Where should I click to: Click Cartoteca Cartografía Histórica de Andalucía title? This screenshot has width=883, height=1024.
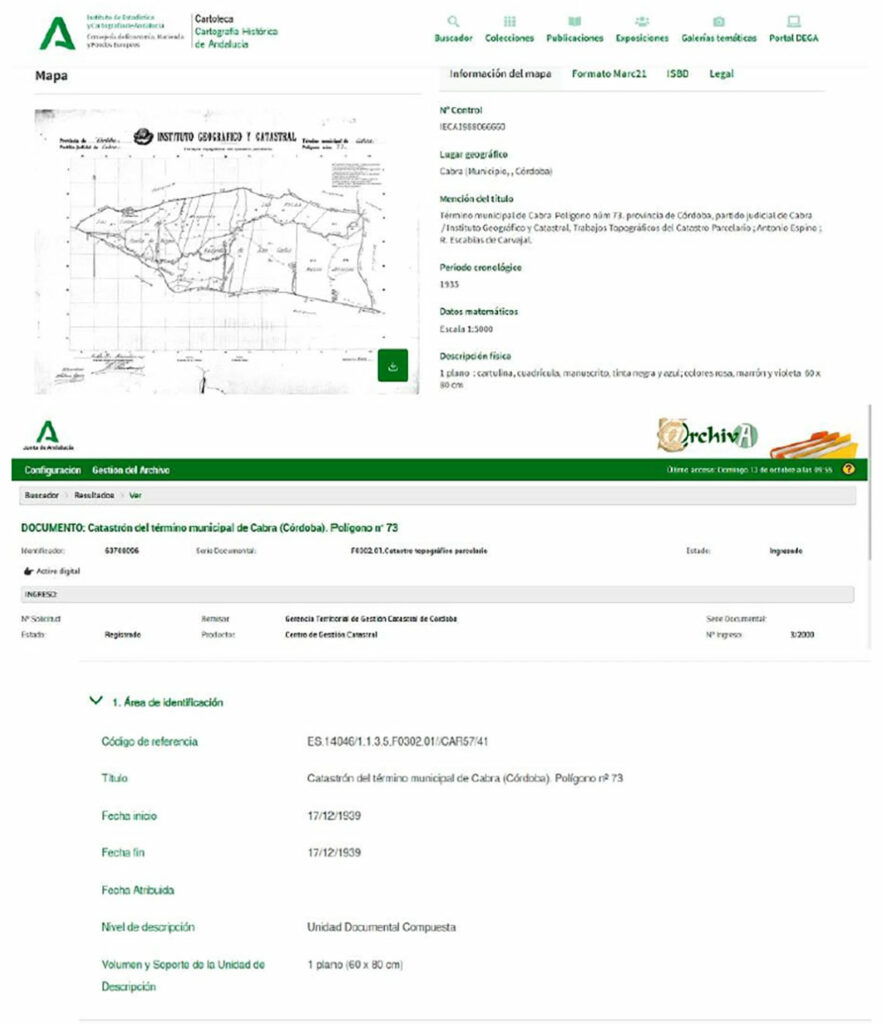[x=236, y=31]
